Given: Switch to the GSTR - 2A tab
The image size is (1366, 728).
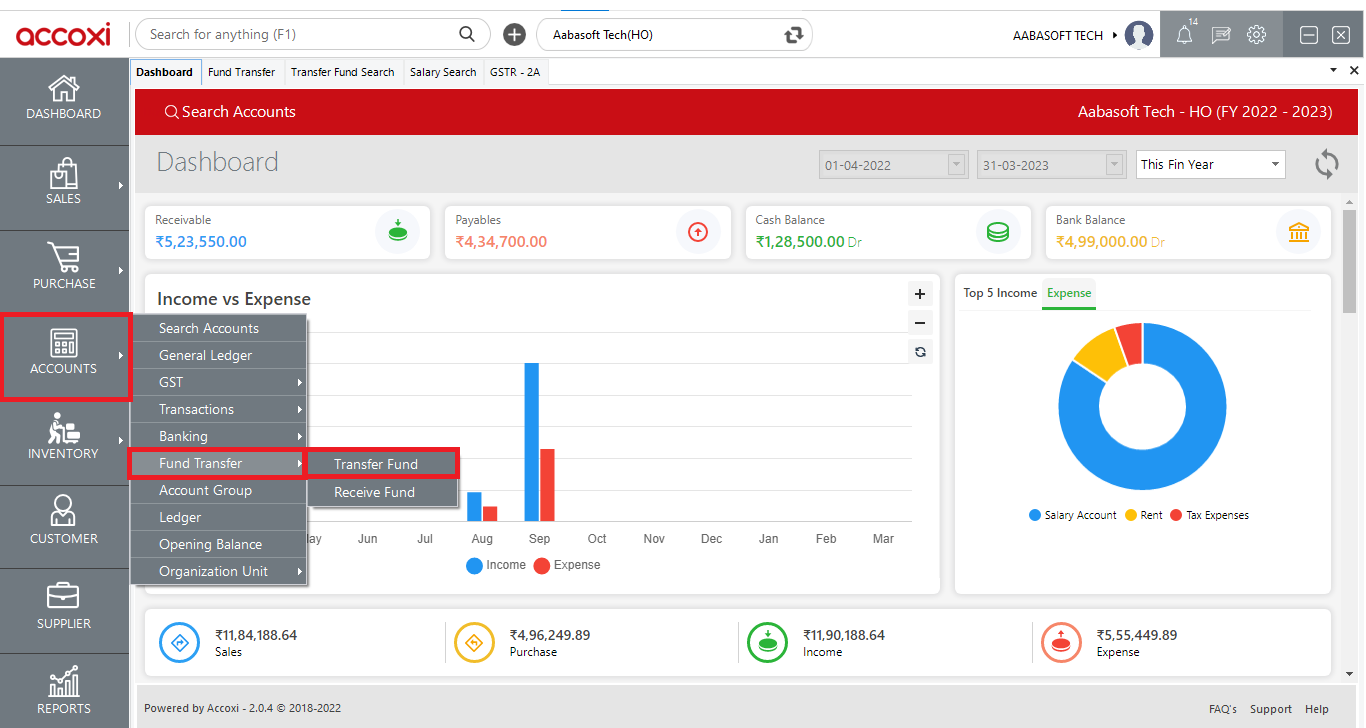Looking at the screenshot, I should tap(515, 72).
